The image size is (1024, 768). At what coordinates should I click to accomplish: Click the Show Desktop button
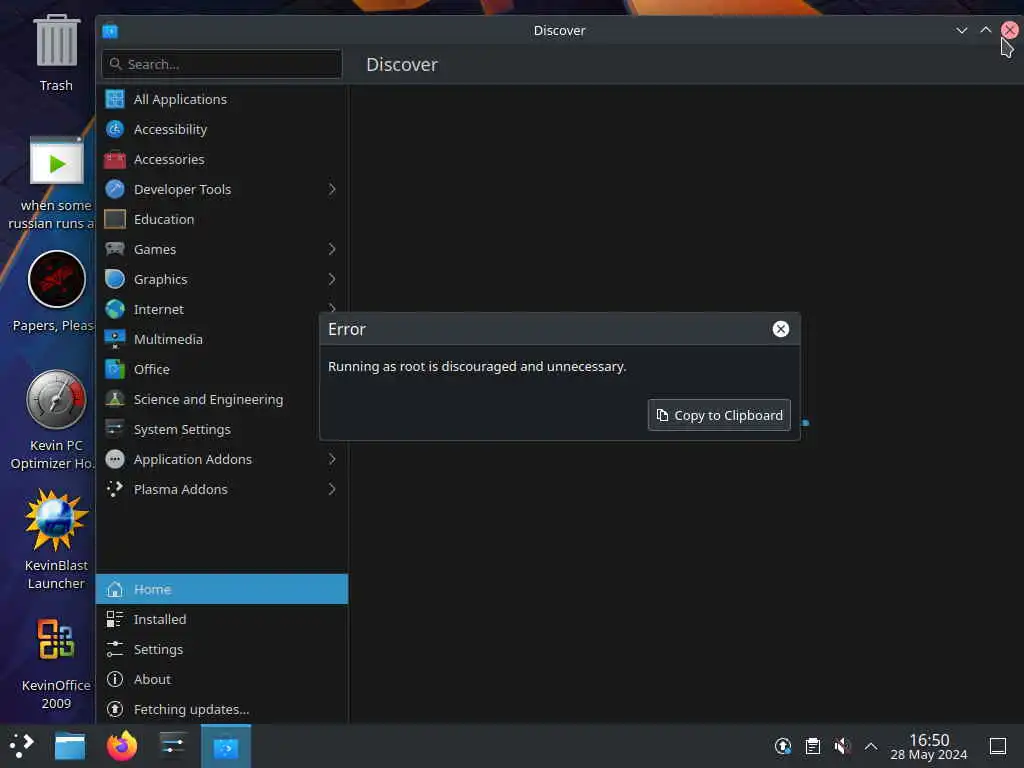pos(998,746)
